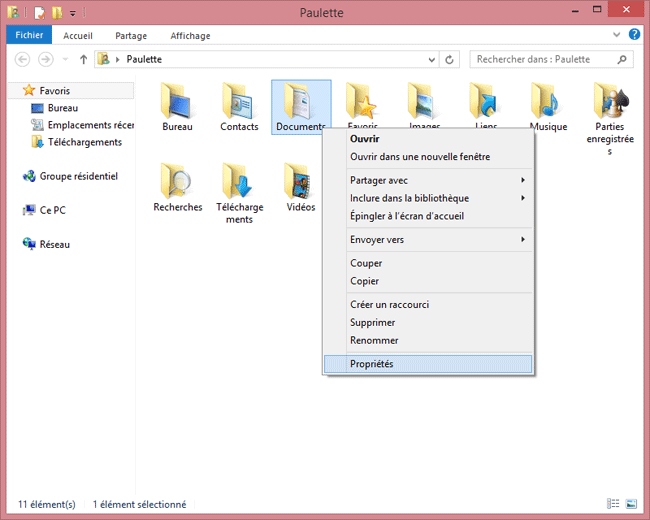Expand the Envoyer vers submenu
Screen dimensions: 650x520
(436, 240)
